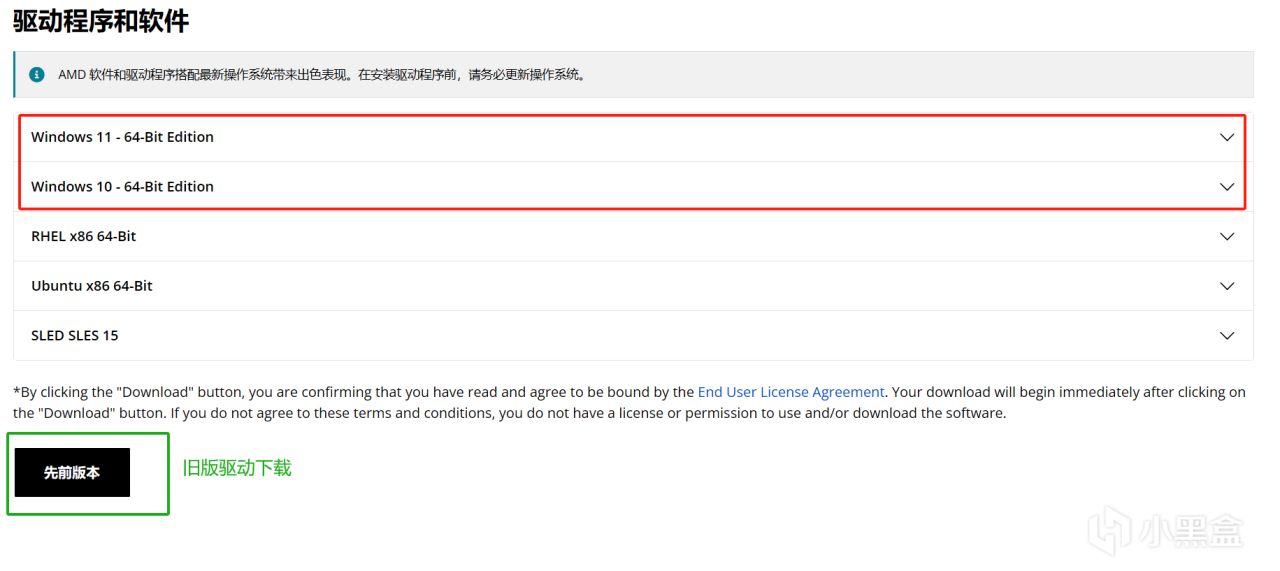
Task: Select the Windows 10 - 64-Bit Edition label
Action: 122,187
